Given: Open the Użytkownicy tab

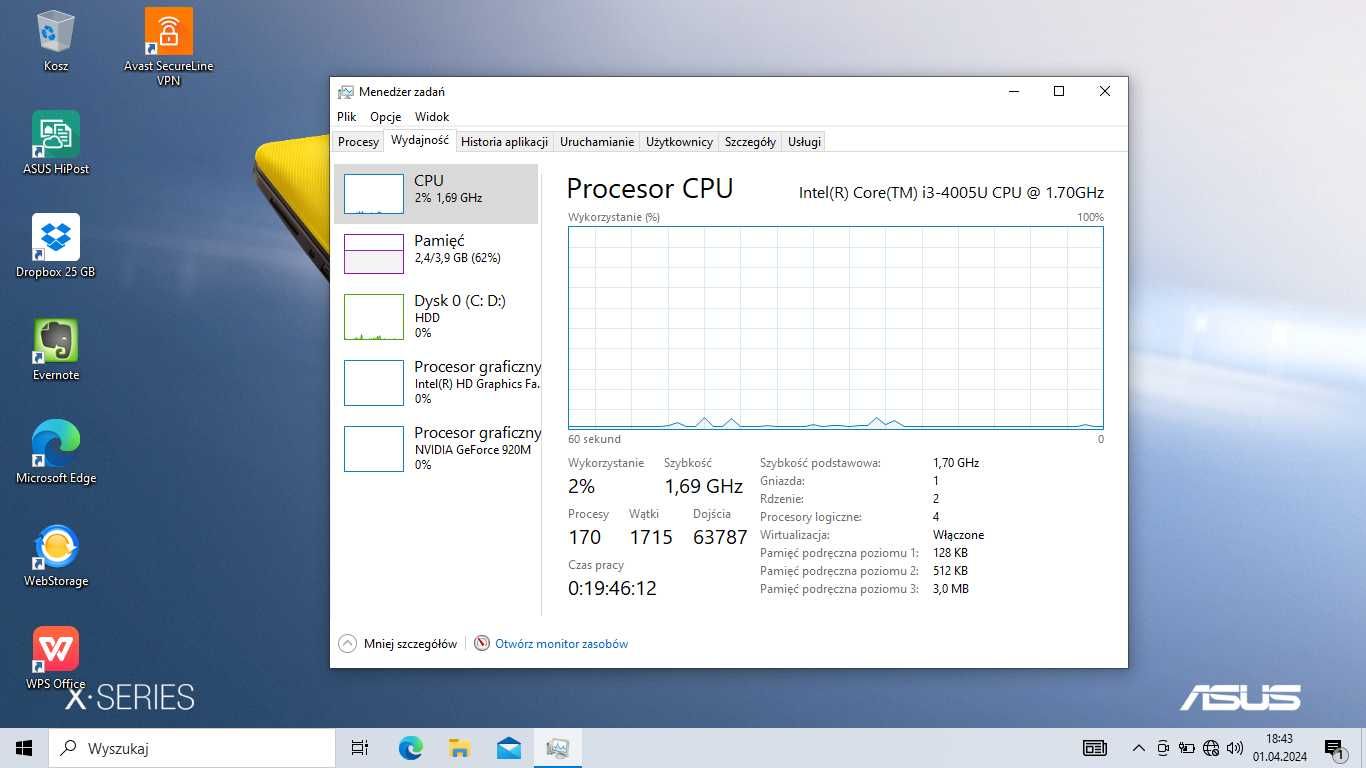Looking at the screenshot, I should (679, 142).
